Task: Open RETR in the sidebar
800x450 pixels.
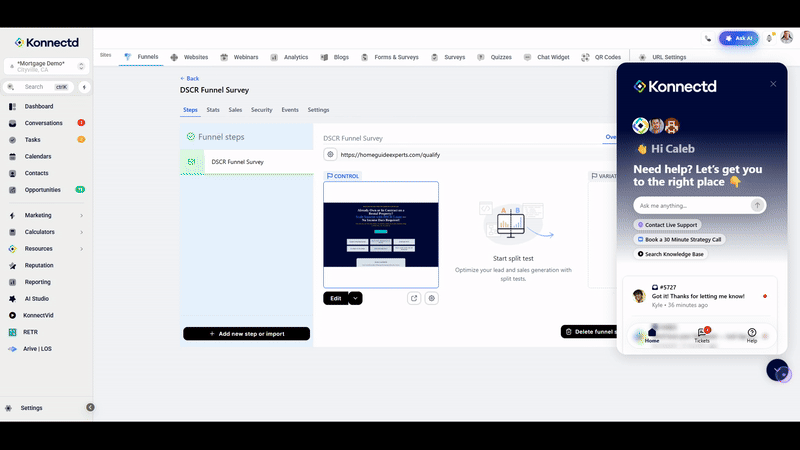Action: pyautogui.click(x=30, y=332)
